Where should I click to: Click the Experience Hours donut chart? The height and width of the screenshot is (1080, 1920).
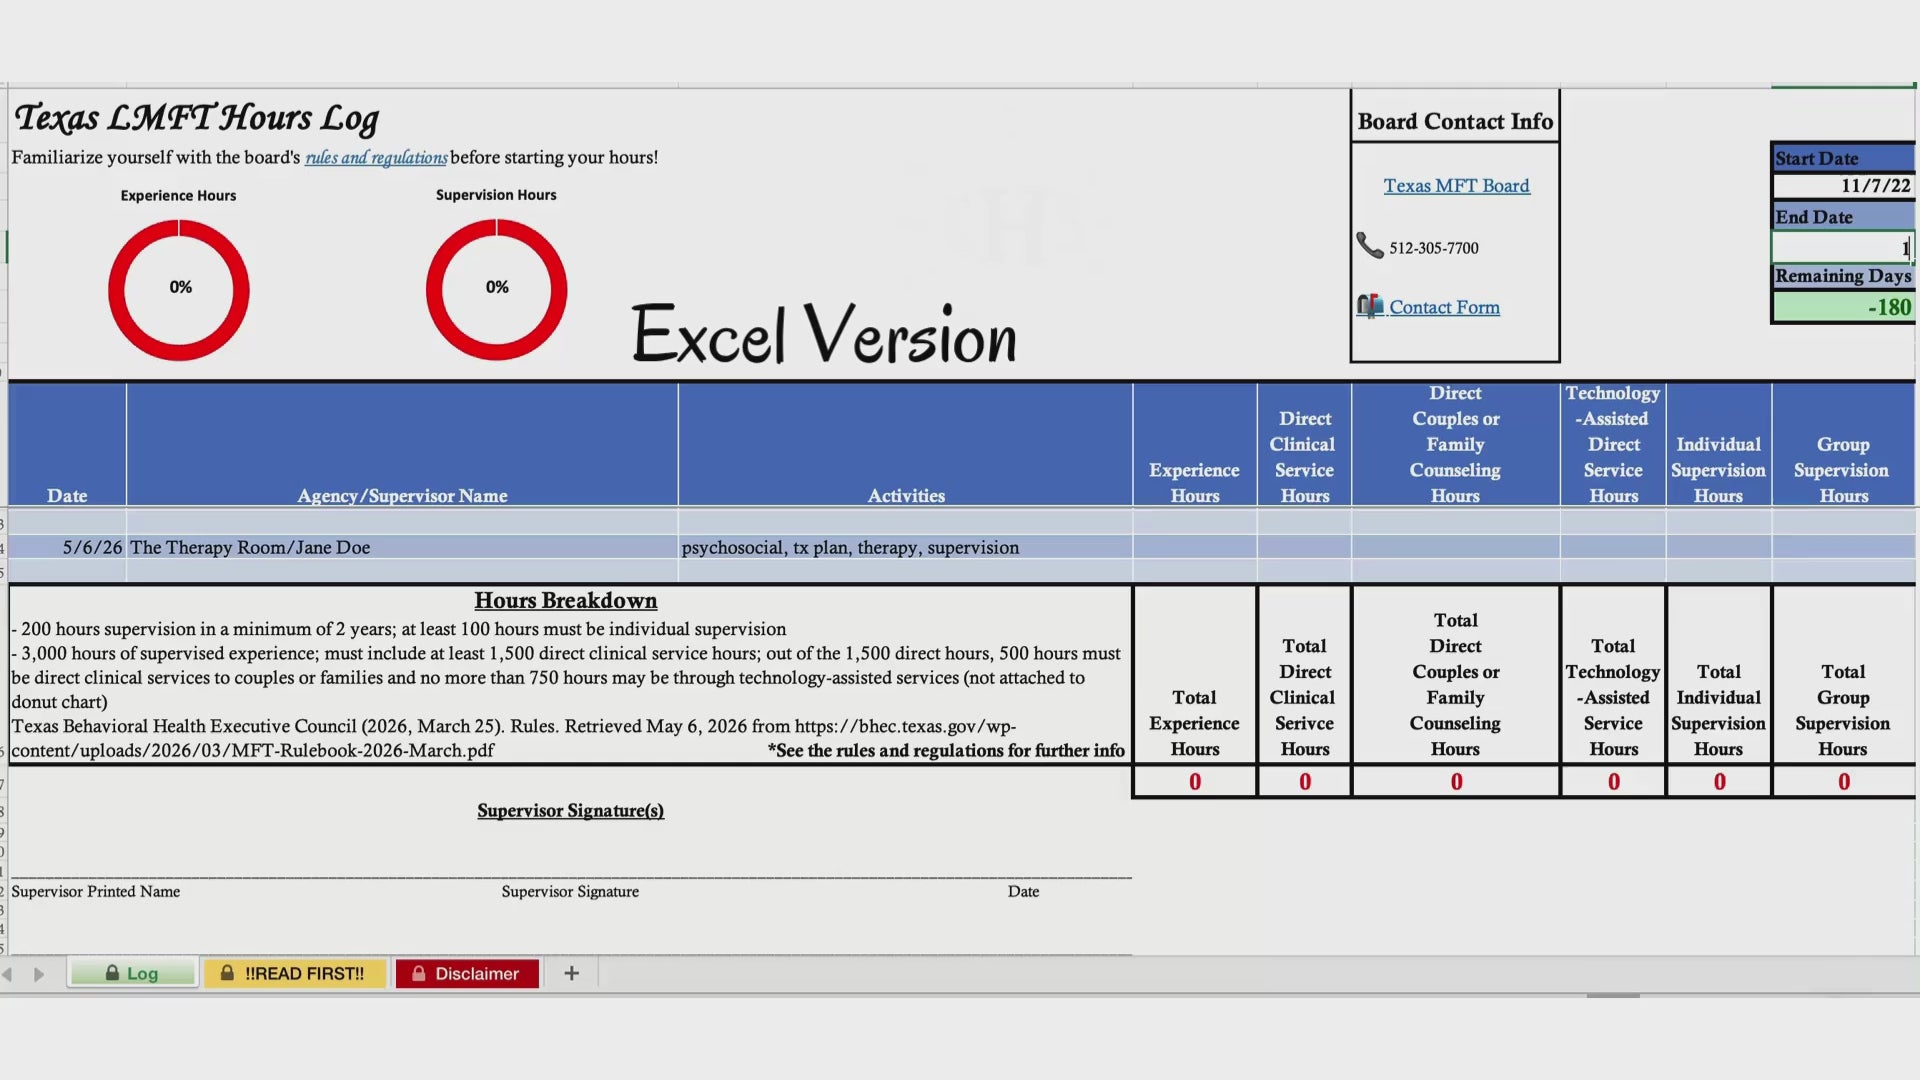coord(179,290)
